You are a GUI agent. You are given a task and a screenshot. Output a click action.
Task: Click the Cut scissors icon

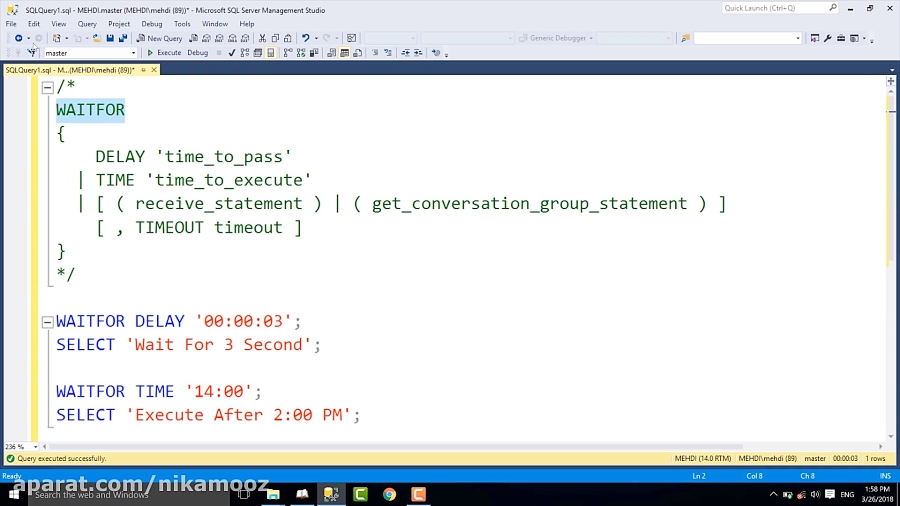click(262, 38)
